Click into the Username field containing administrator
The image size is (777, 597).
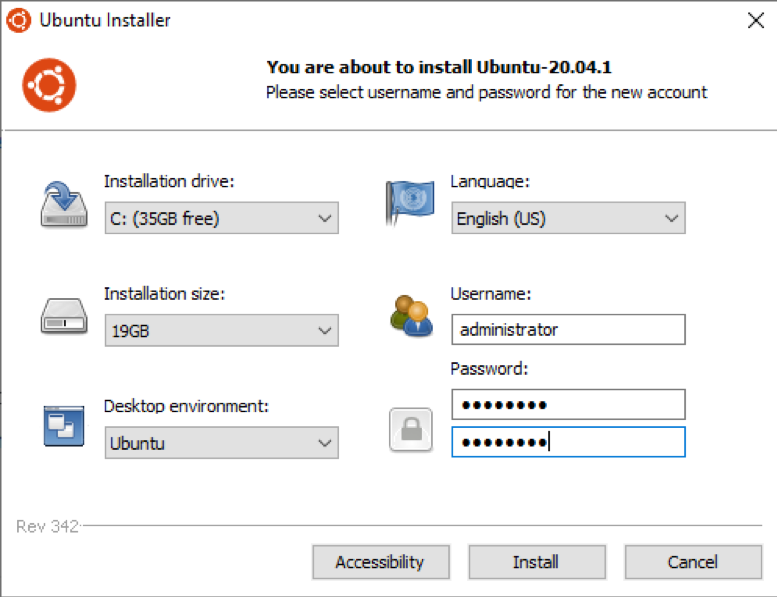(568, 329)
